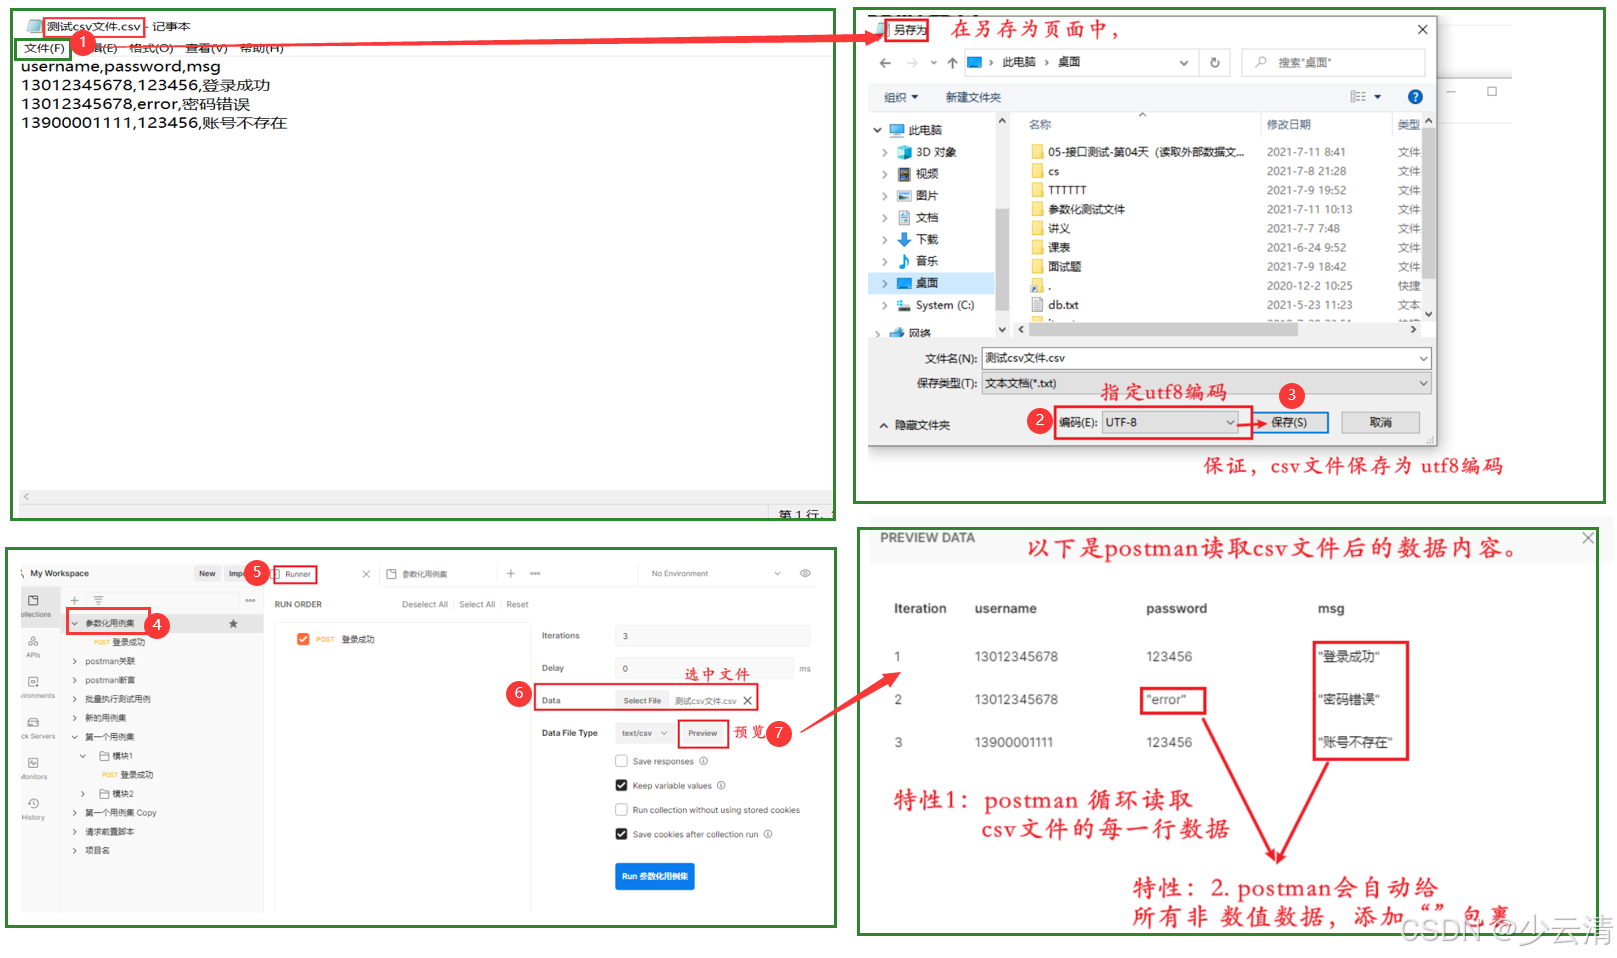
Task: Click the filter icon above collections list
Action: pos(98,600)
